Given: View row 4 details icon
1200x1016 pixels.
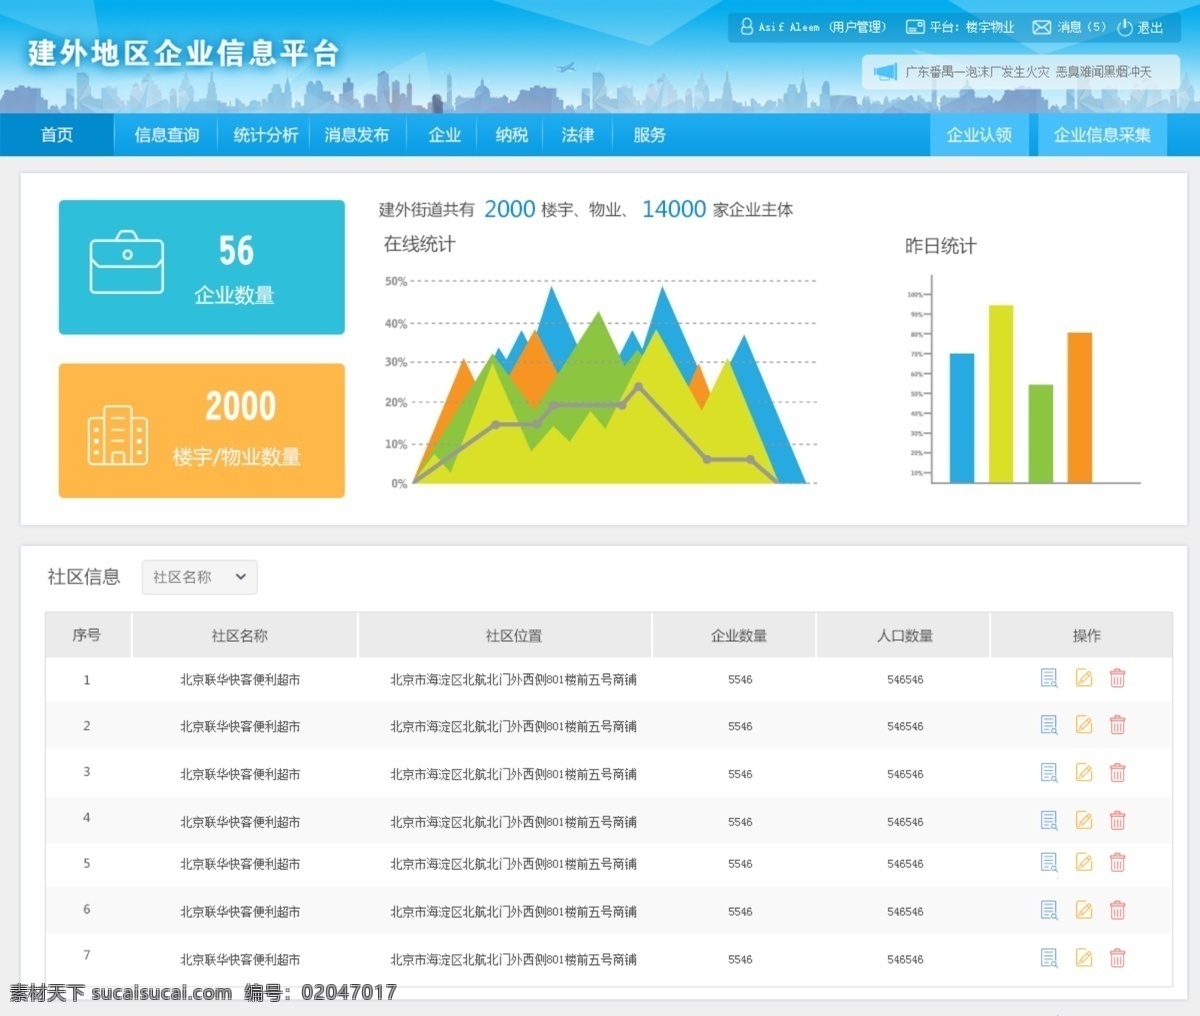Looking at the screenshot, I should [1049, 820].
